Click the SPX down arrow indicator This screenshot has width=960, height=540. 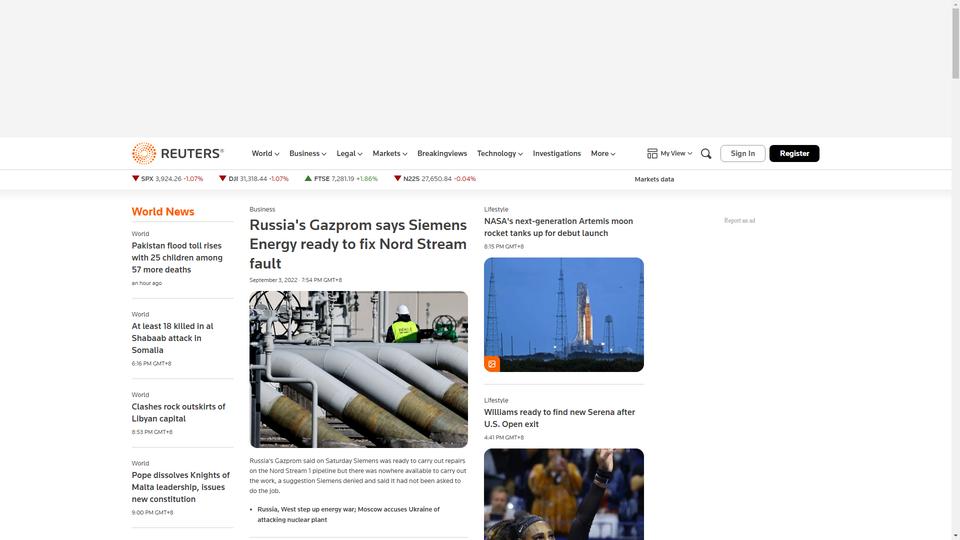coord(135,179)
